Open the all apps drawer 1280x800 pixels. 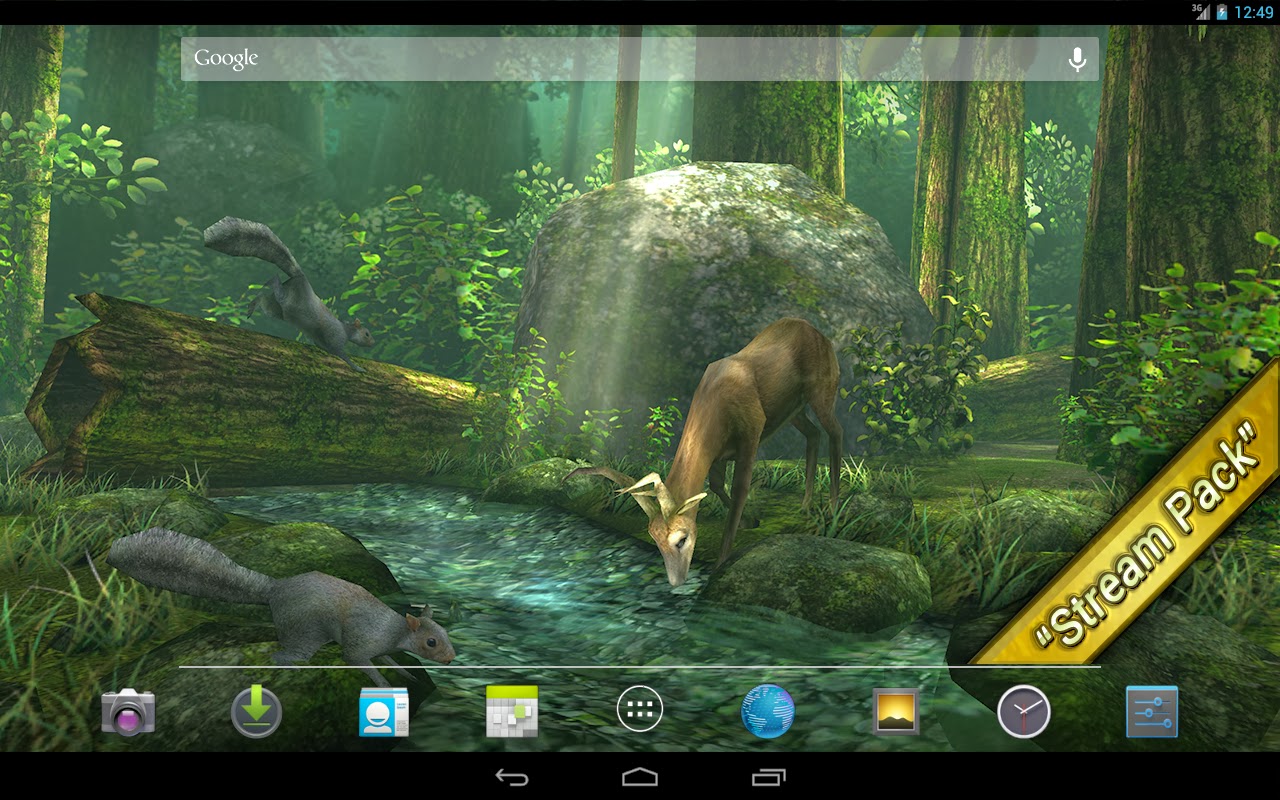tap(640, 711)
